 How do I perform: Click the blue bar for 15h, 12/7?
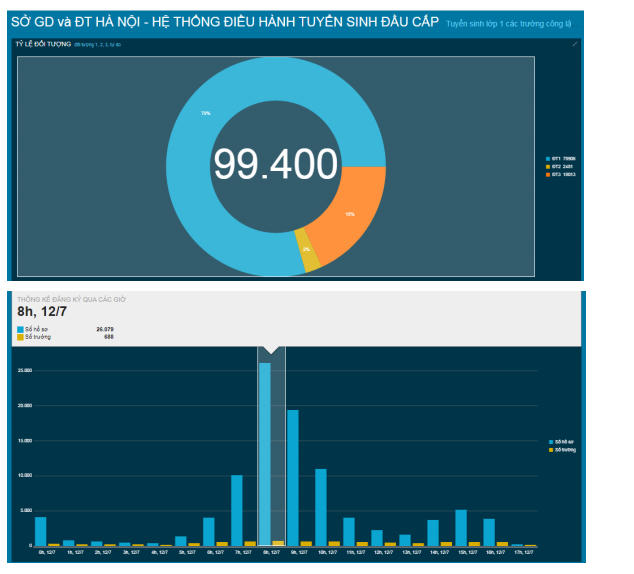click(x=461, y=527)
